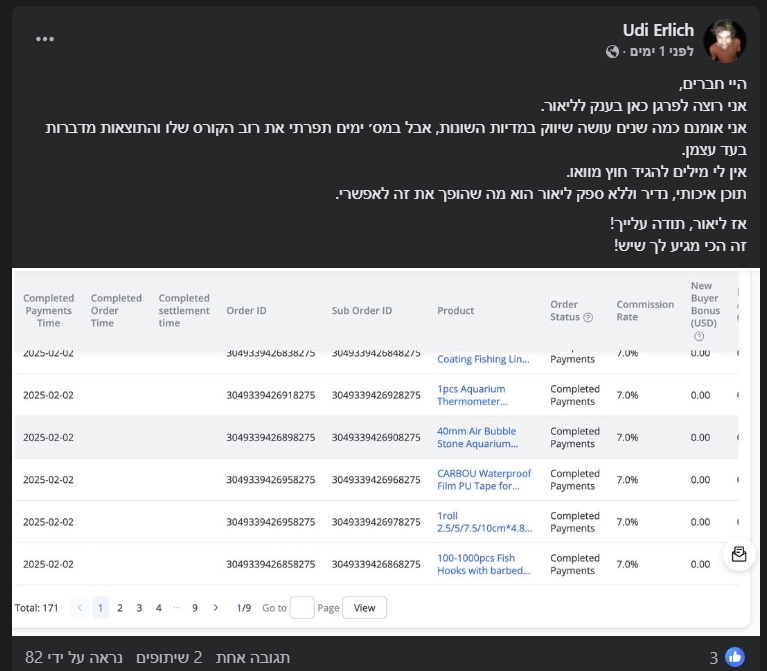The image size is (767, 671).
Task: Open 100-1000pcs Fish Hooks product link
Action: point(483,564)
